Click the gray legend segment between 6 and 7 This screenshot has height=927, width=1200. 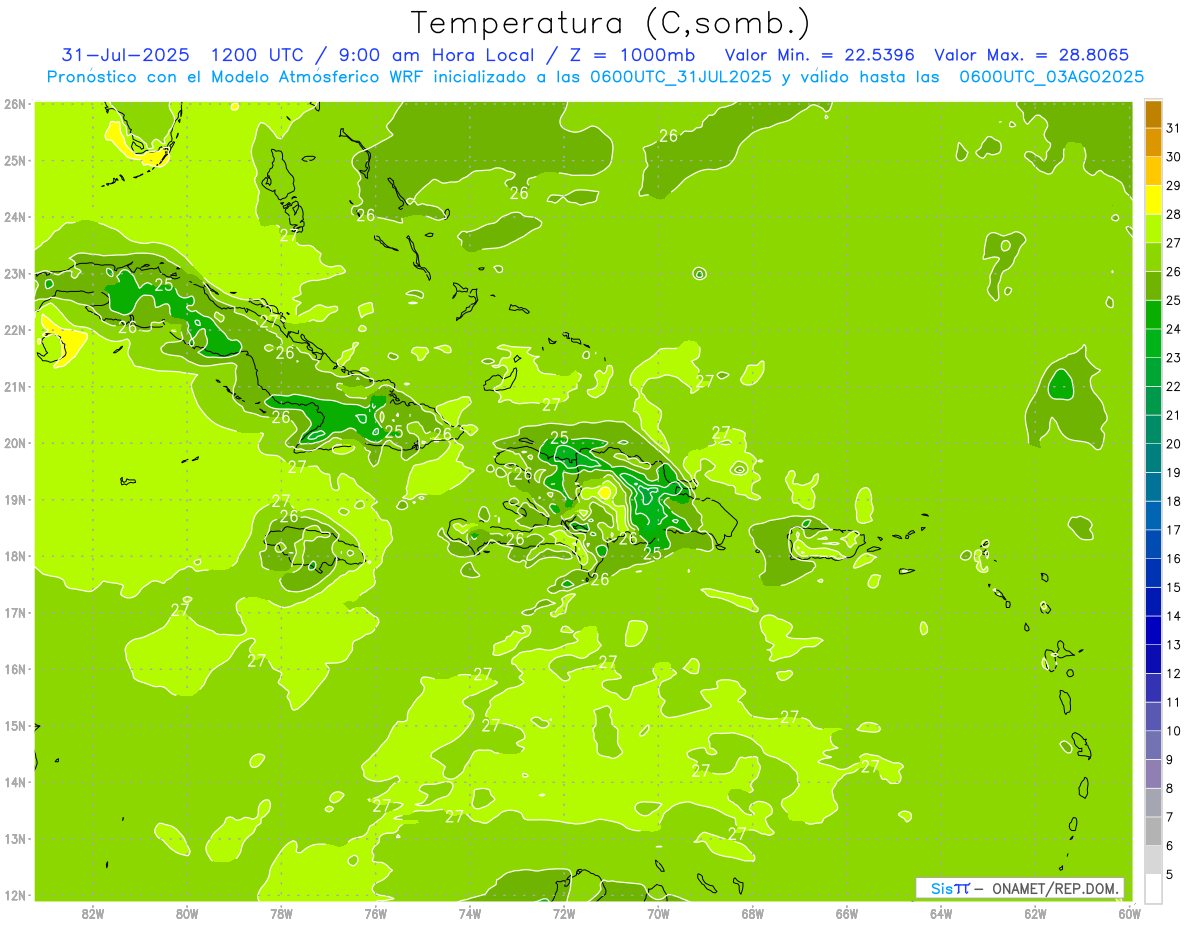click(1153, 831)
